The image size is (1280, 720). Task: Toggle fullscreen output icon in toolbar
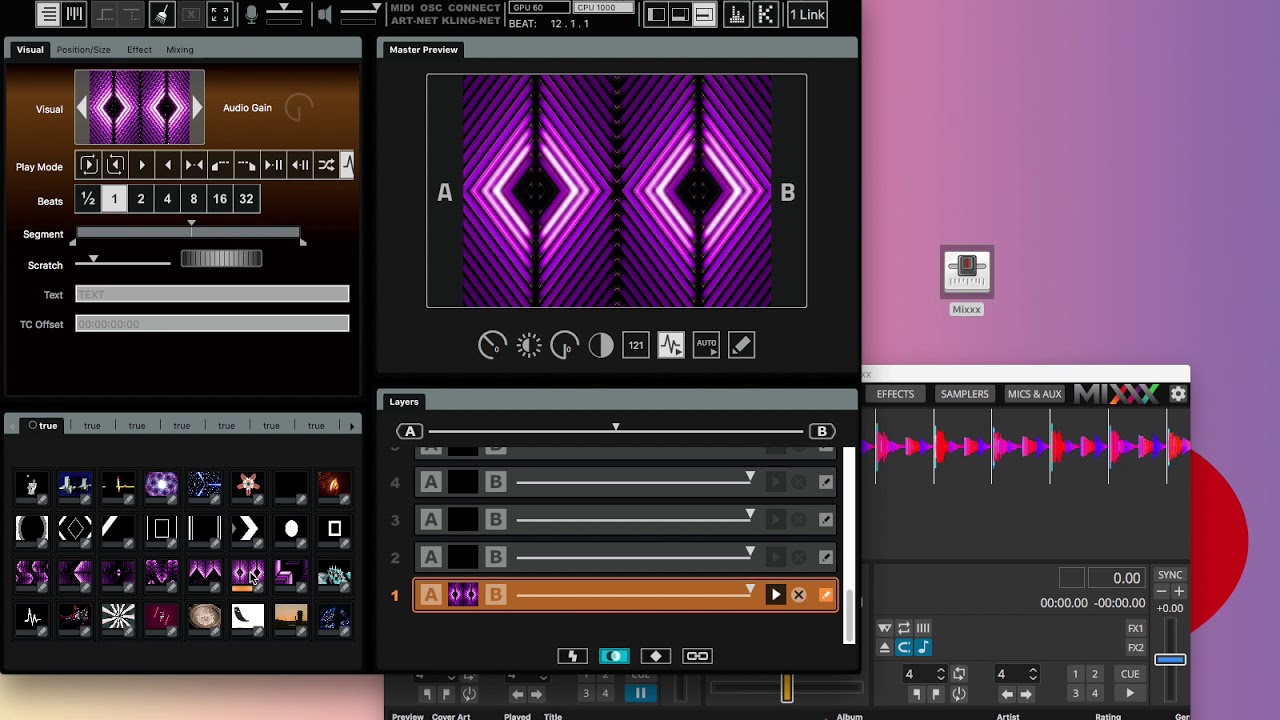point(220,14)
